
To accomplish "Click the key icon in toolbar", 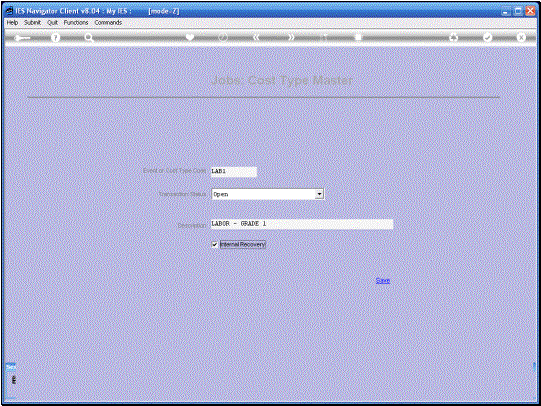I will click(22, 38).
